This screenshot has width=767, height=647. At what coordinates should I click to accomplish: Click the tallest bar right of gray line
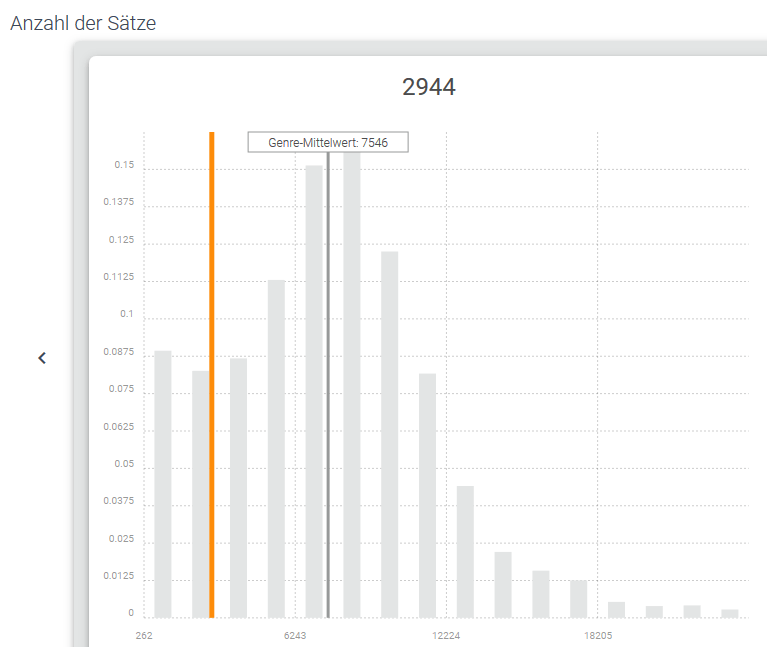pyautogui.click(x=352, y=385)
